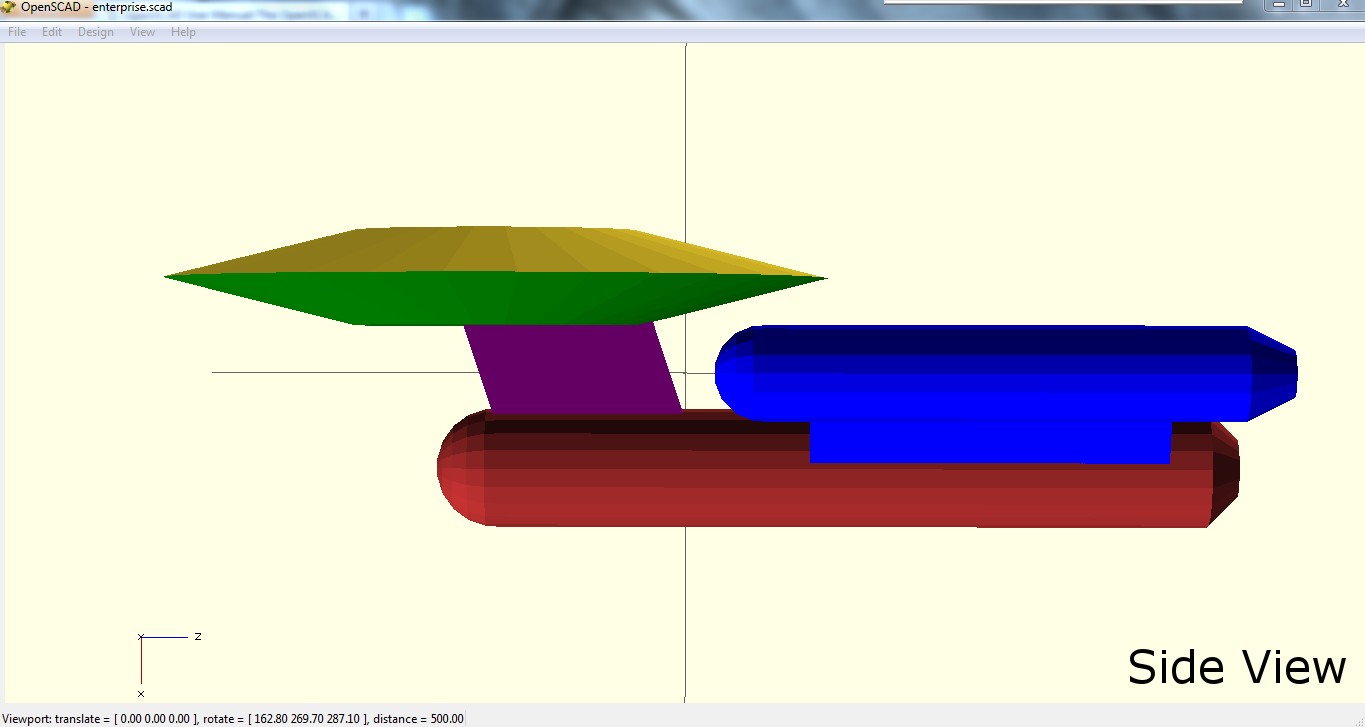Select the X axis label on the axis indicator

[x=141, y=693]
